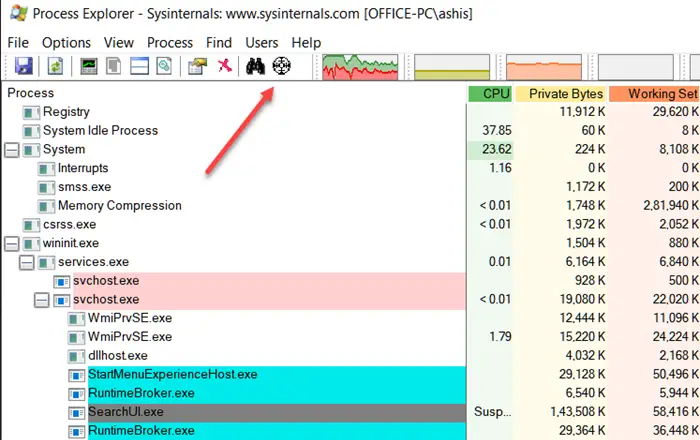Image resolution: width=700 pixels, height=440 pixels.
Task: Click the Save toolbar icon
Action: 24,66
